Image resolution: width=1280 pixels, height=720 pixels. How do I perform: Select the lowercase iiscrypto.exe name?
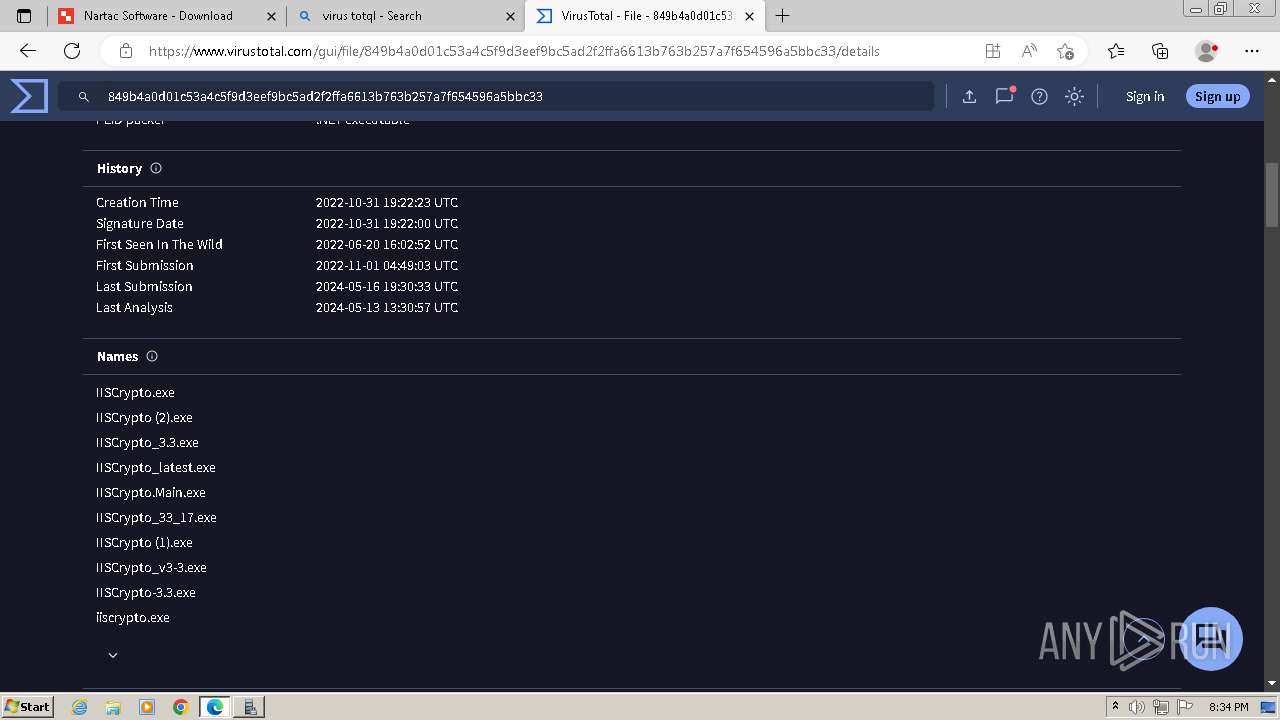coord(133,617)
